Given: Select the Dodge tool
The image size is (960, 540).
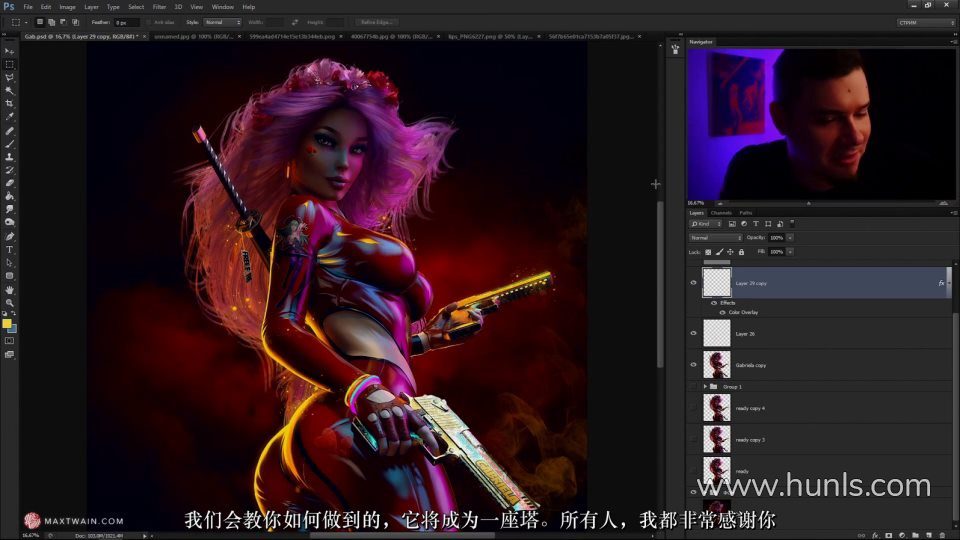Looking at the screenshot, I should coord(9,222).
